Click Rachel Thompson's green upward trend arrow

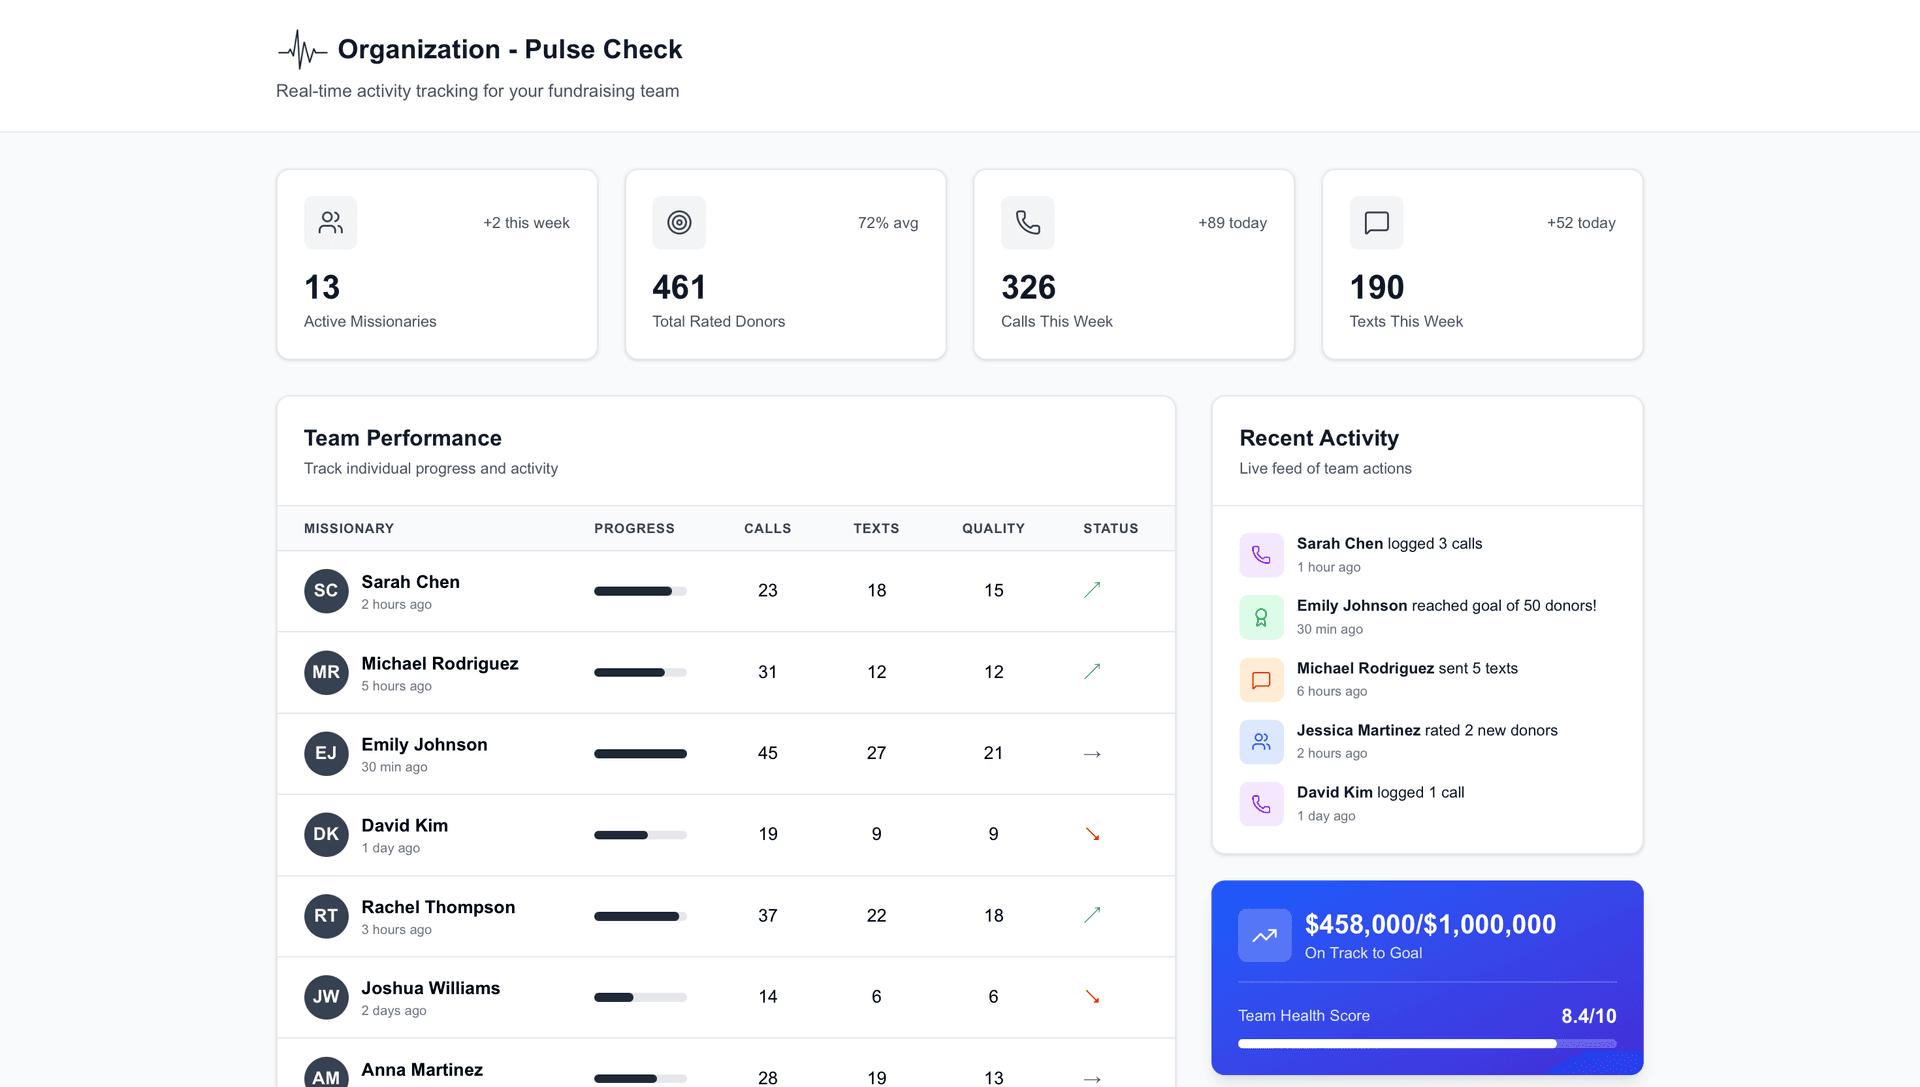(1092, 915)
